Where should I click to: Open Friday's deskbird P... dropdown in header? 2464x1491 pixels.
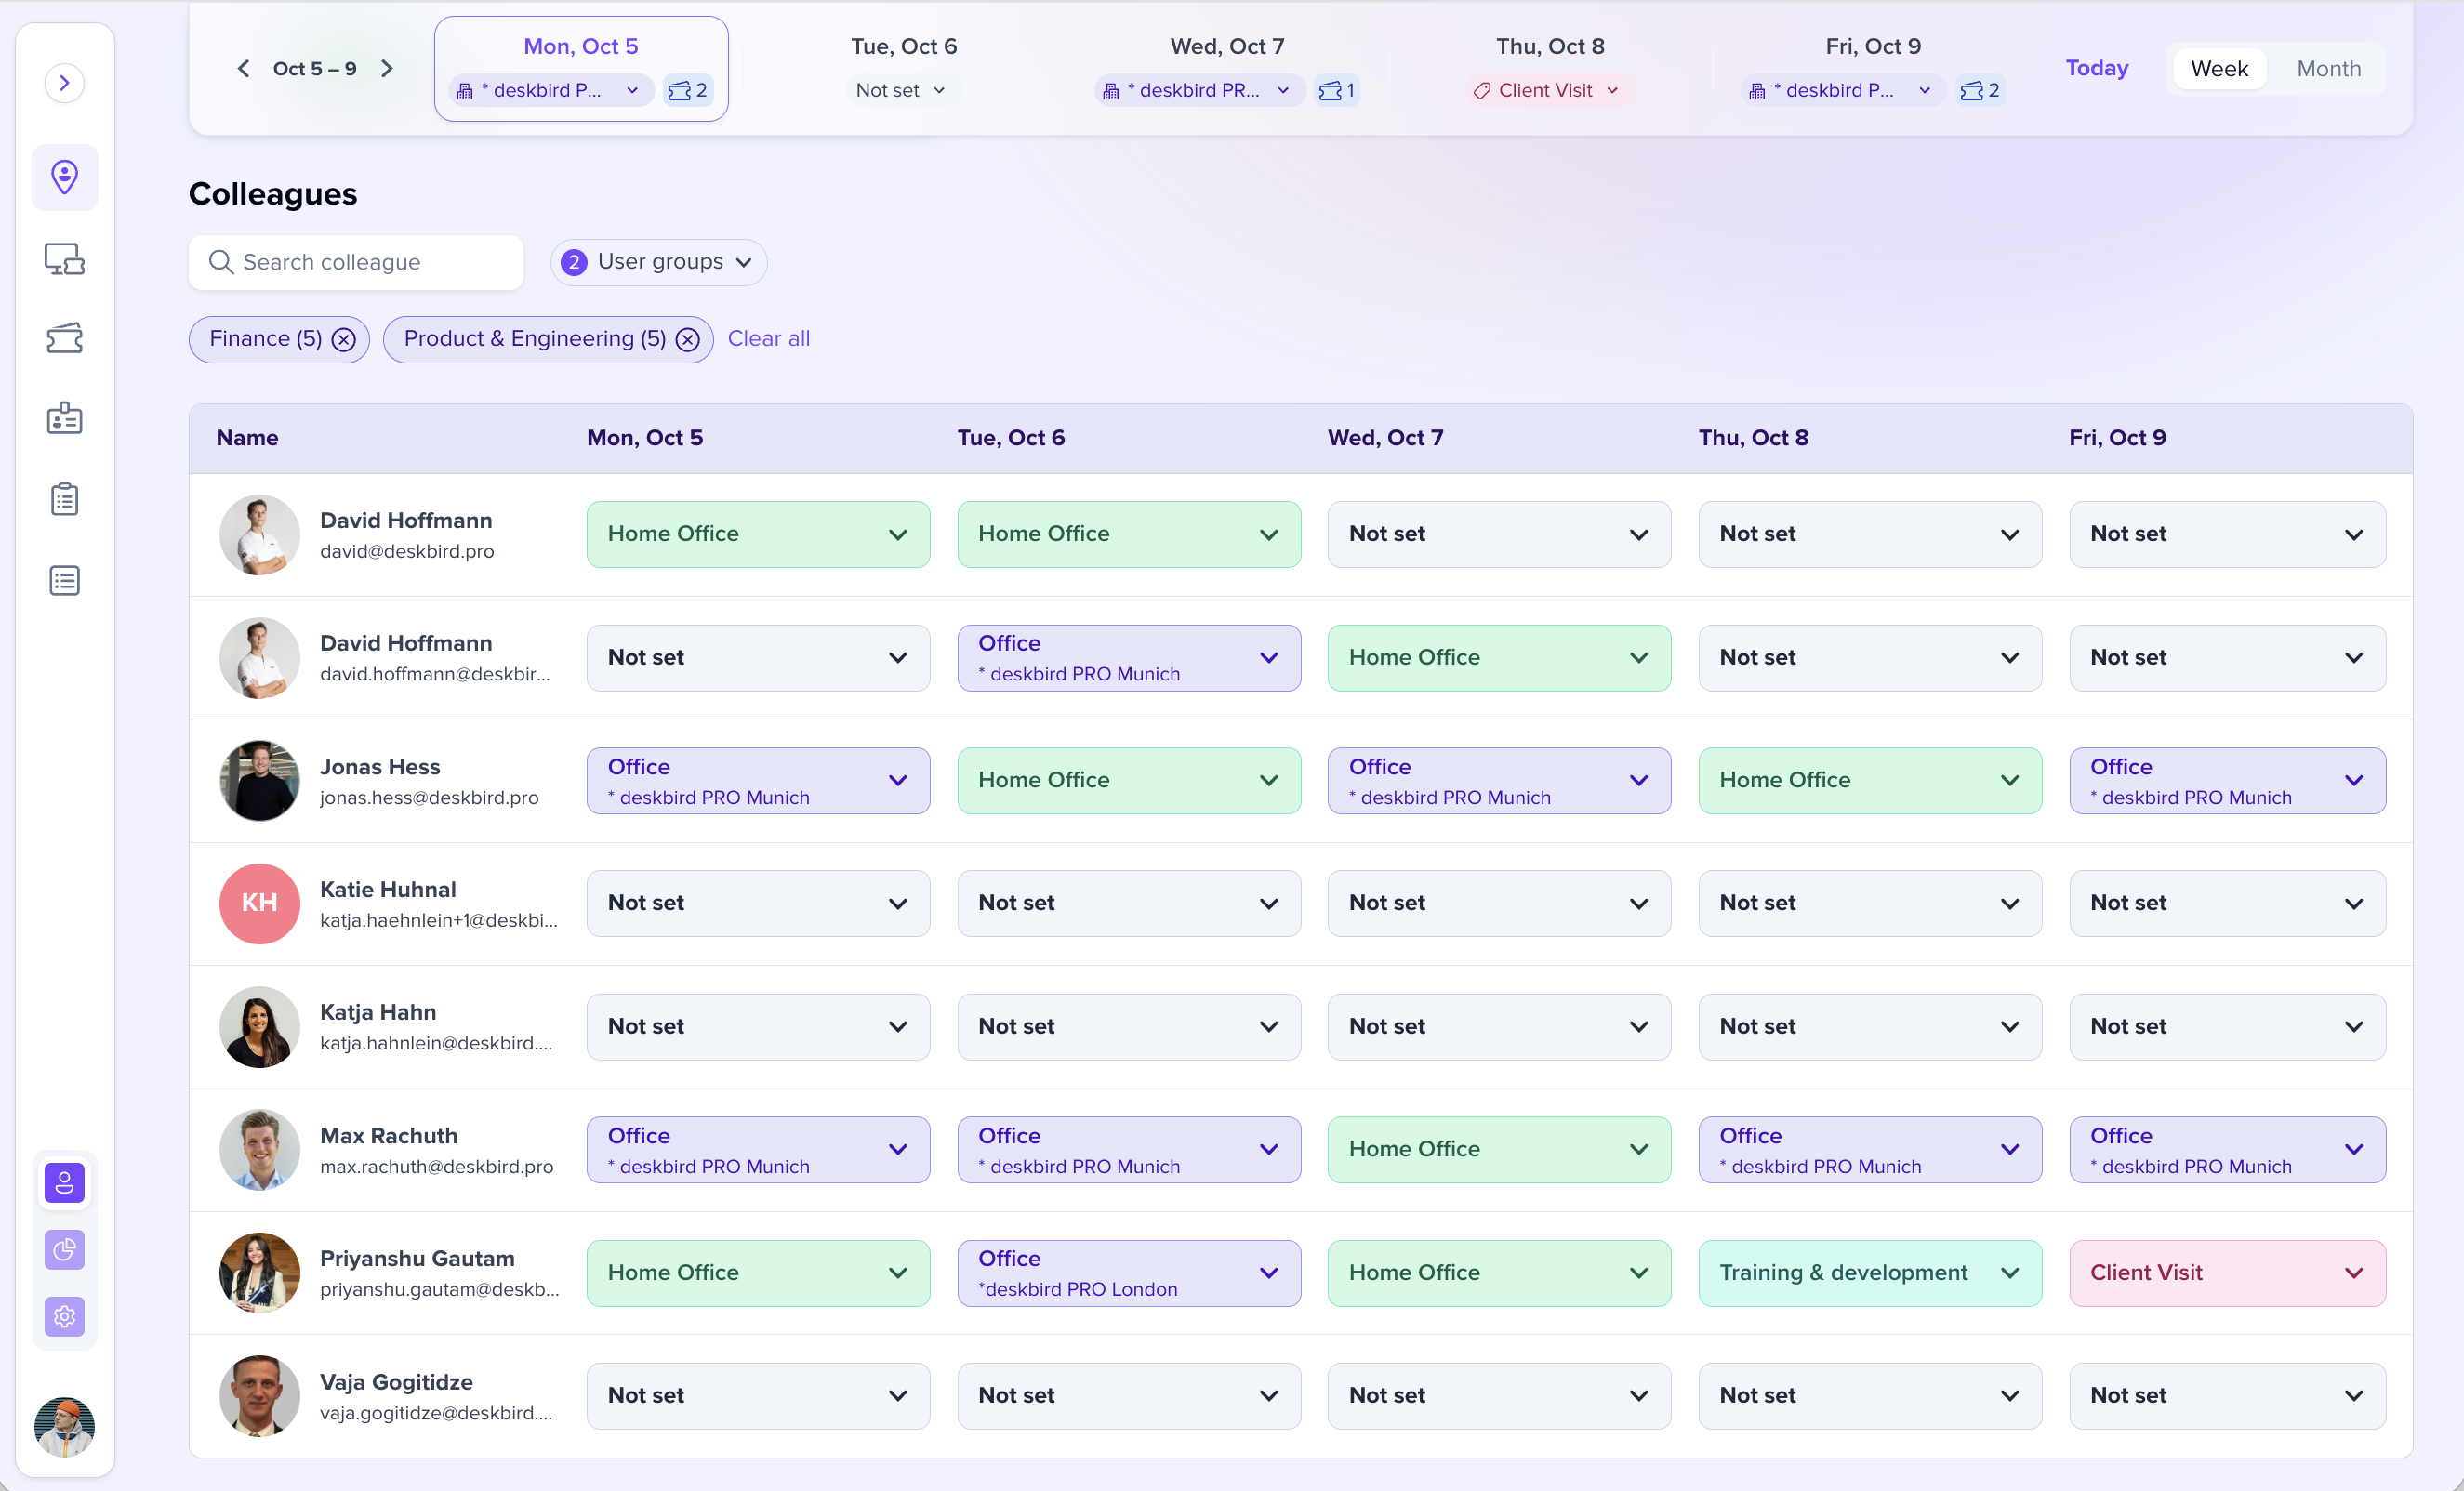[1843, 90]
